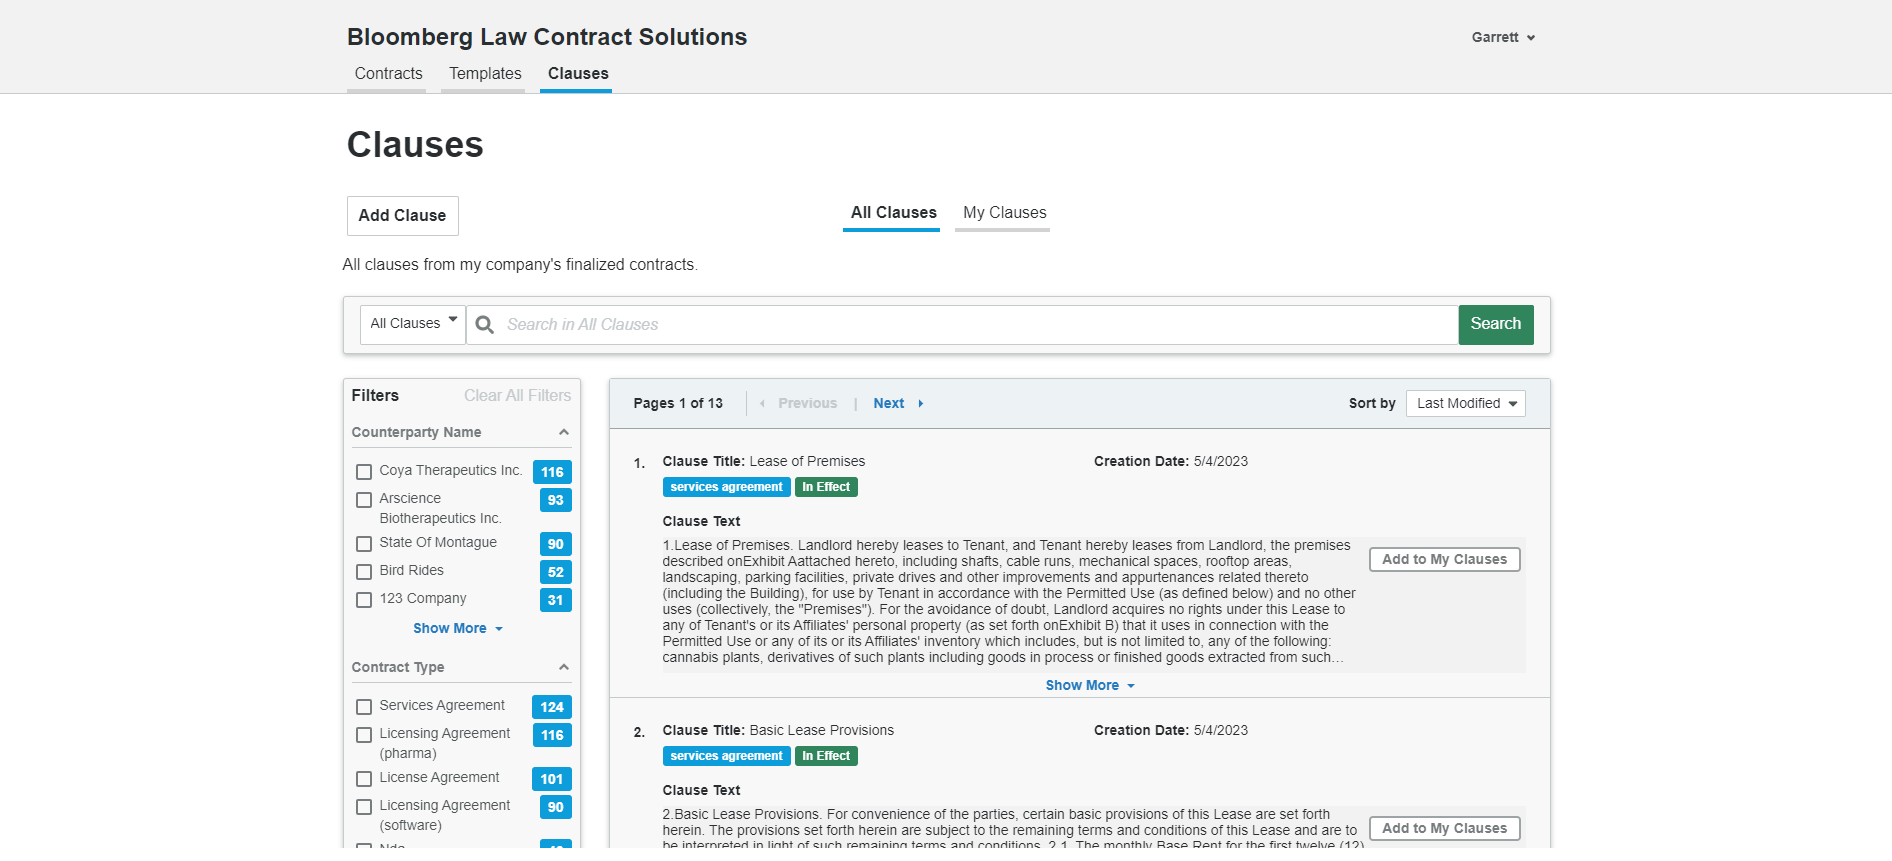Add Lease of Premises to My Clauses
This screenshot has width=1892, height=861.
point(1444,559)
